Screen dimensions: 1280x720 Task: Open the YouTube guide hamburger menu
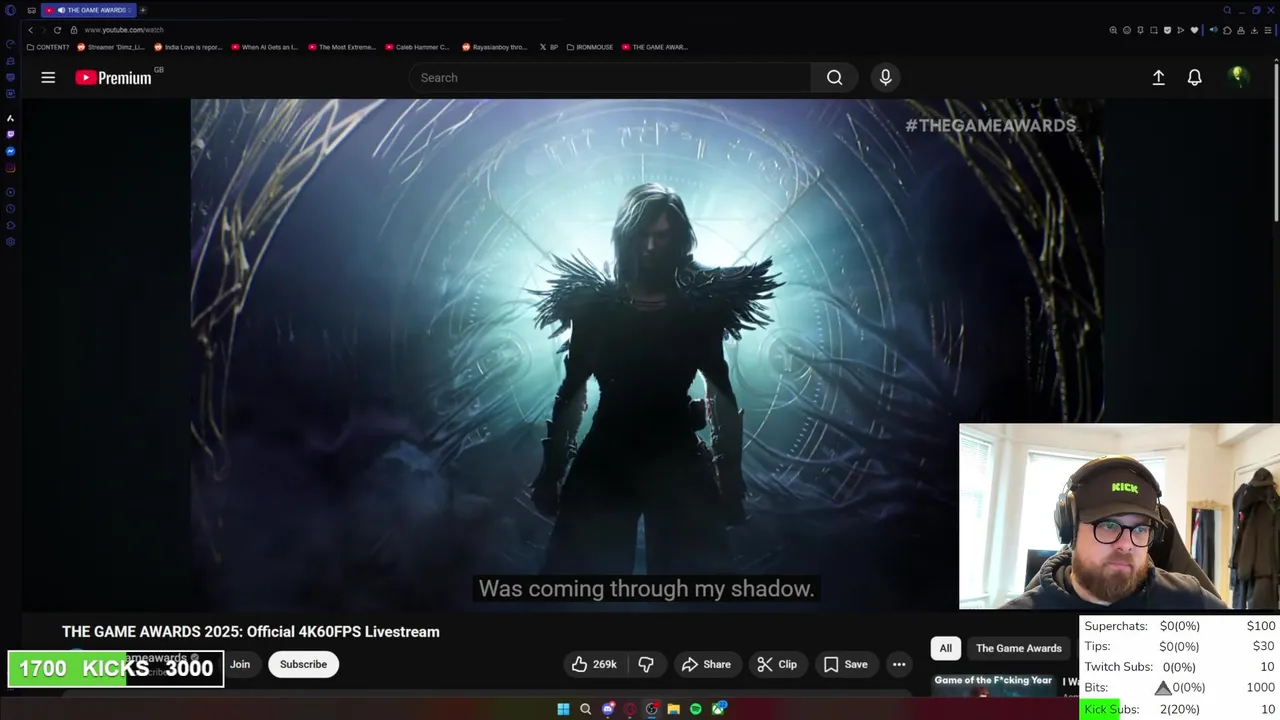point(48,77)
